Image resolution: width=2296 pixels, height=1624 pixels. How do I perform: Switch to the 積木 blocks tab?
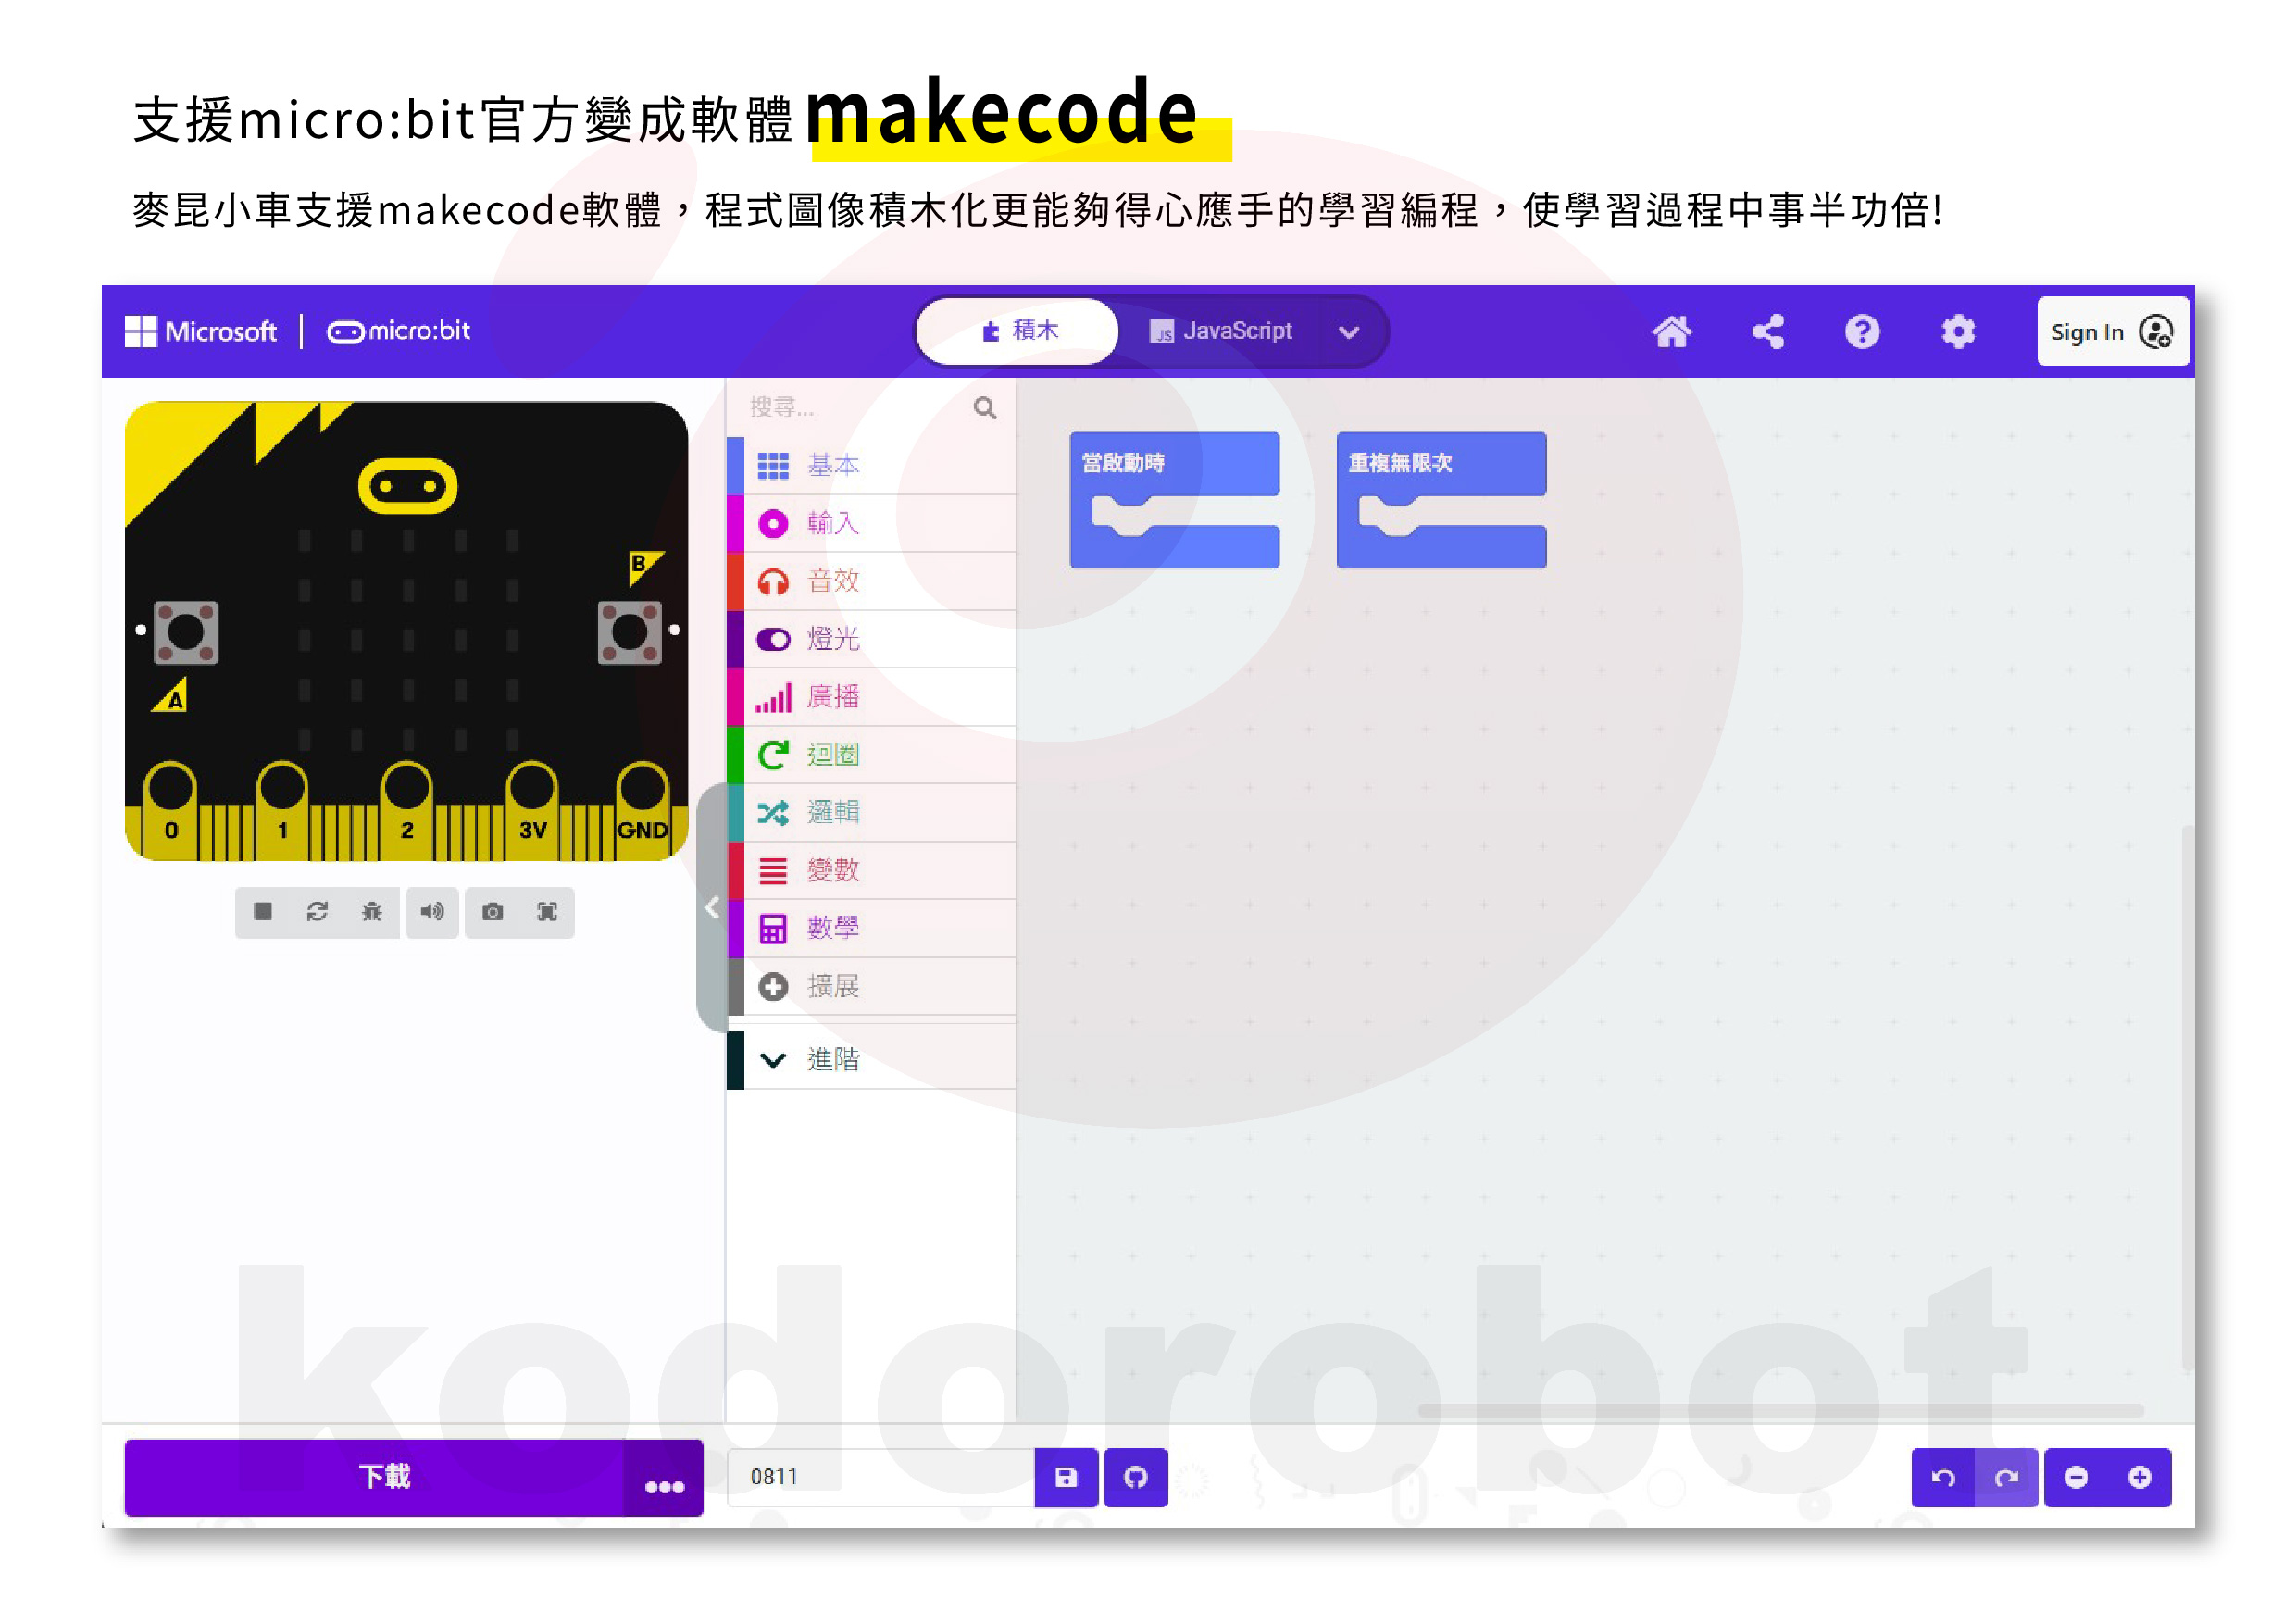[1017, 331]
